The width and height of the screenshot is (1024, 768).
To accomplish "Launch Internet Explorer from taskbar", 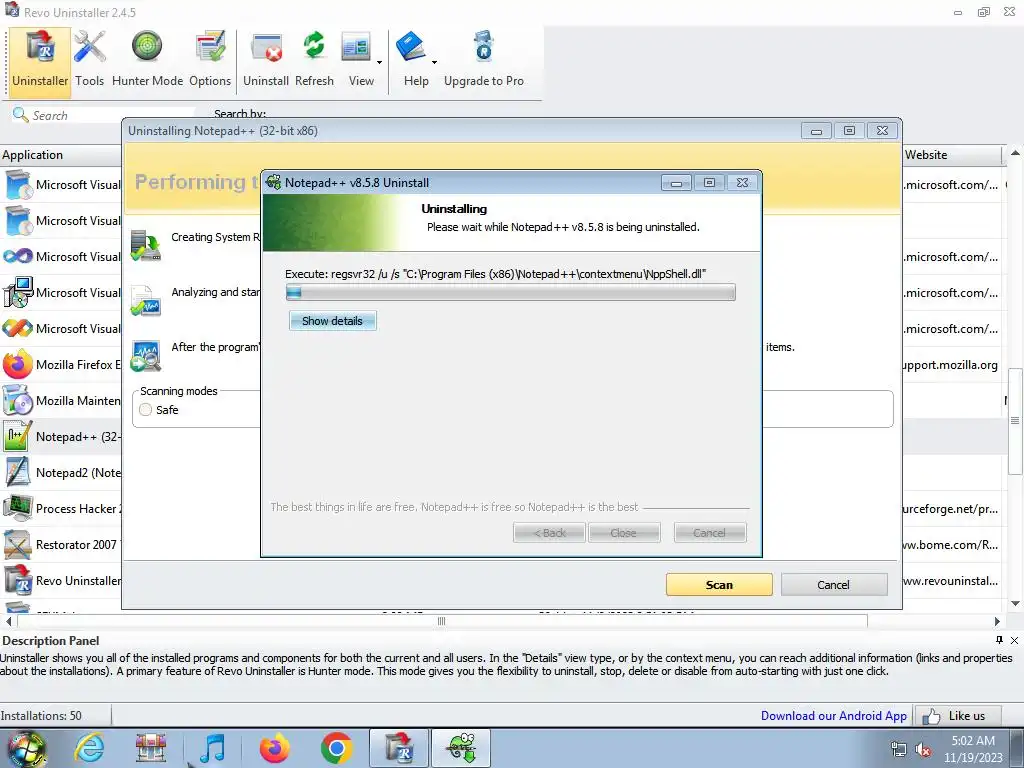I will point(88,748).
